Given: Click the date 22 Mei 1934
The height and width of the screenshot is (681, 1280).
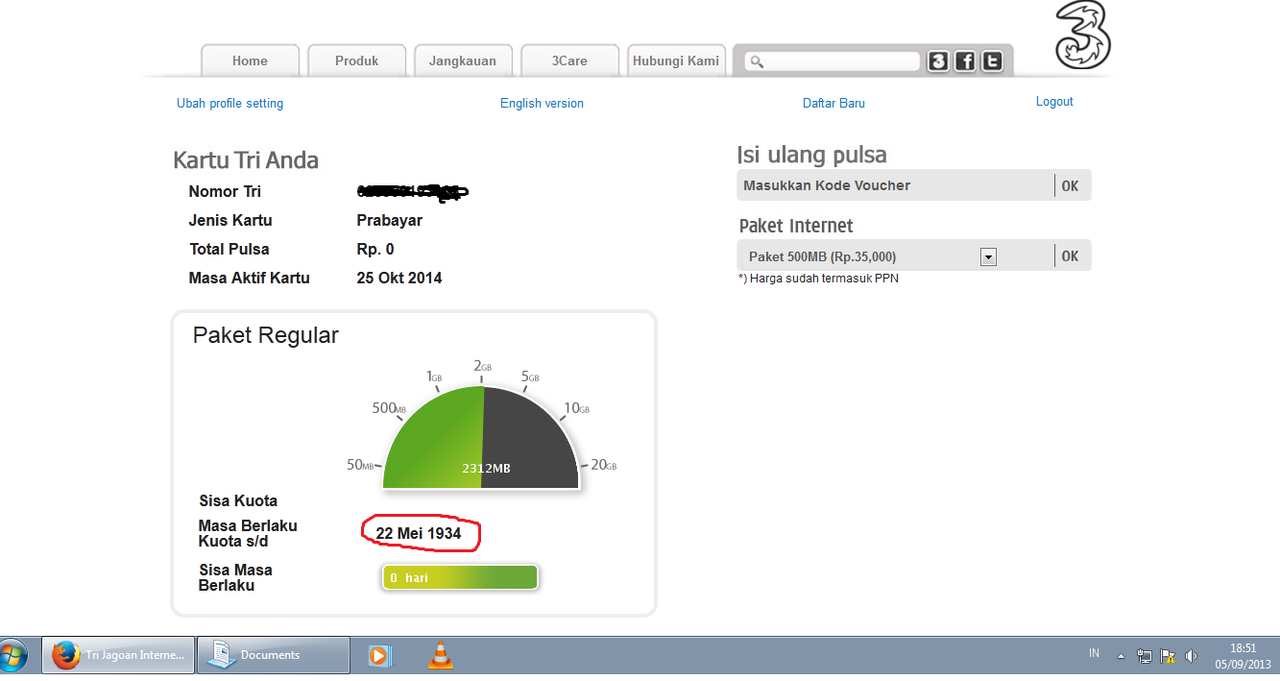Looking at the screenshot, I should 419,534.
